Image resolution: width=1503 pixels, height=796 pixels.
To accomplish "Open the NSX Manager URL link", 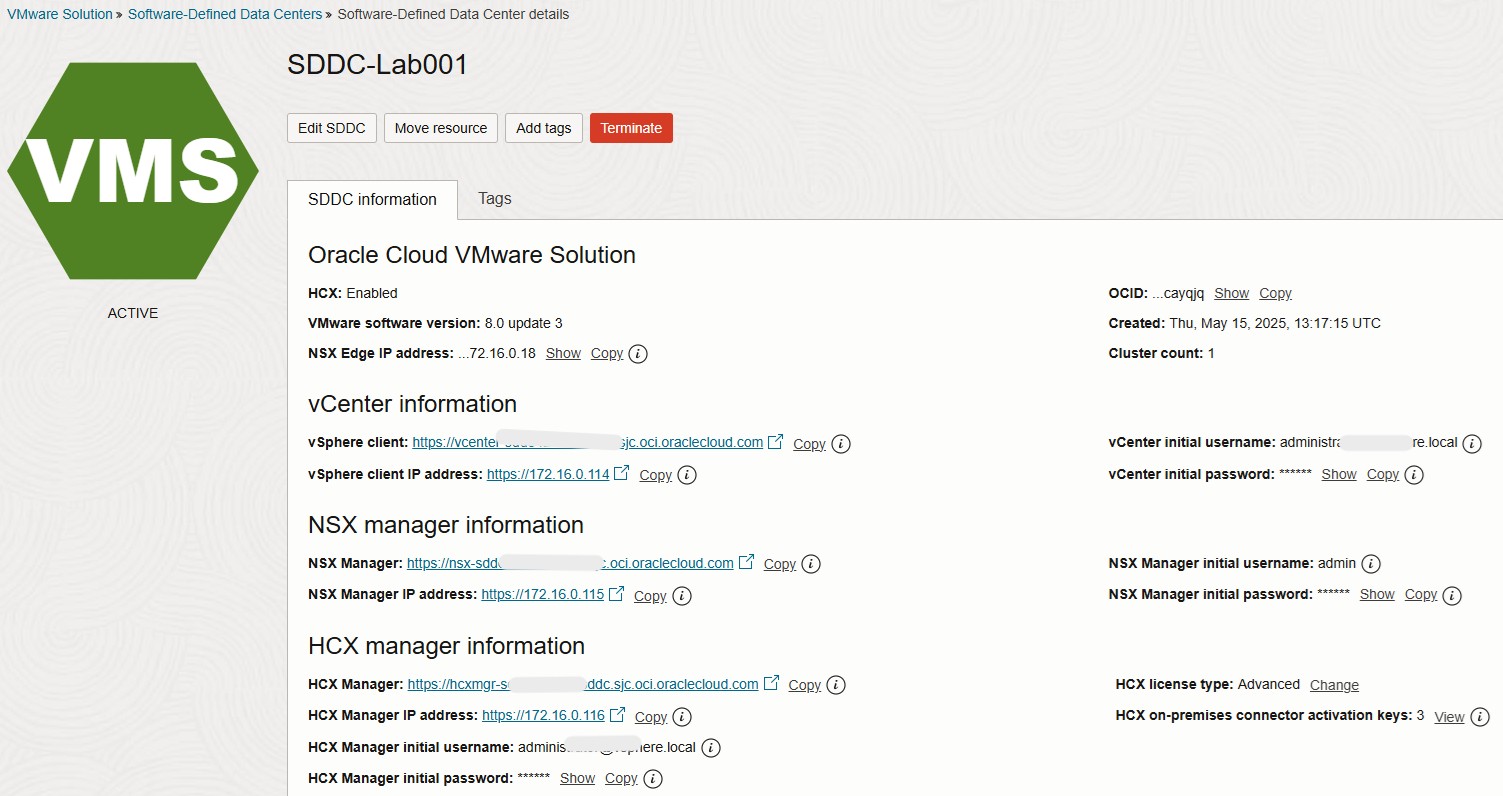I will [570, 563].
